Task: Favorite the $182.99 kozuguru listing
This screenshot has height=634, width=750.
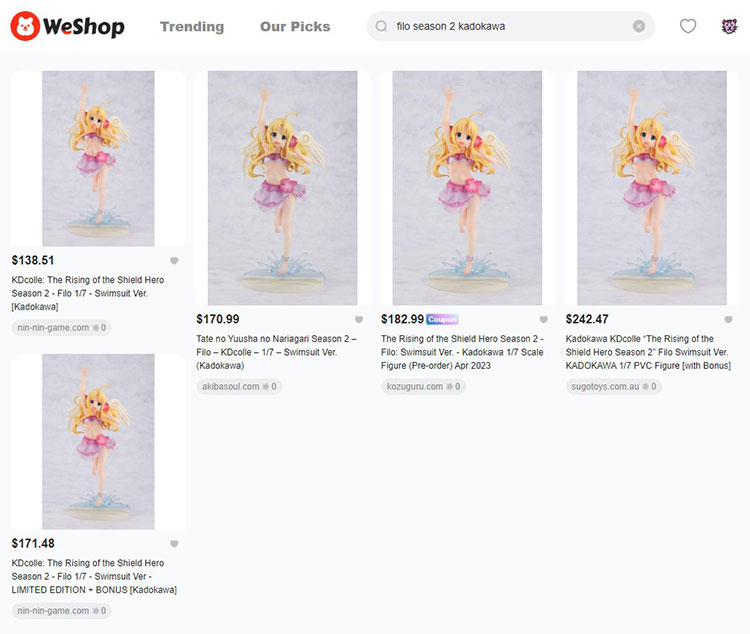Action: 543,319
